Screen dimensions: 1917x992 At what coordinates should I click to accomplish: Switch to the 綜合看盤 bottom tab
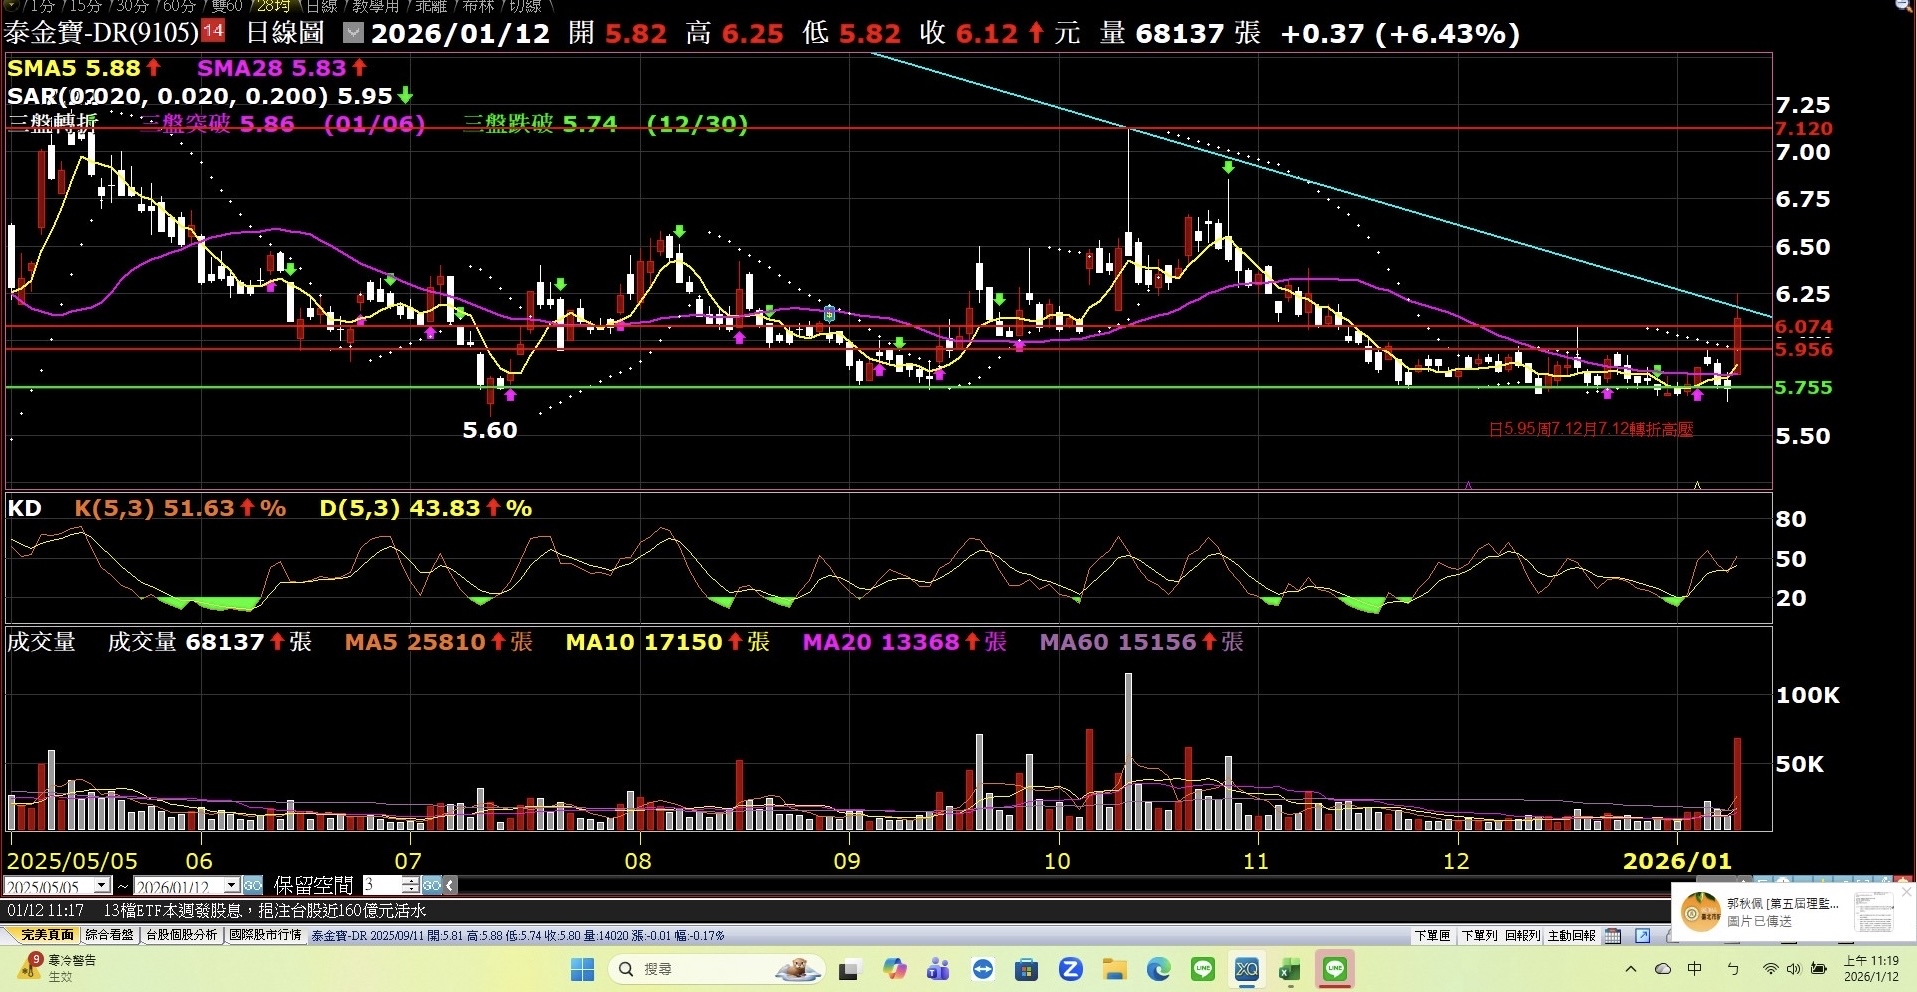pyautogui.click(x=109, y=935)
